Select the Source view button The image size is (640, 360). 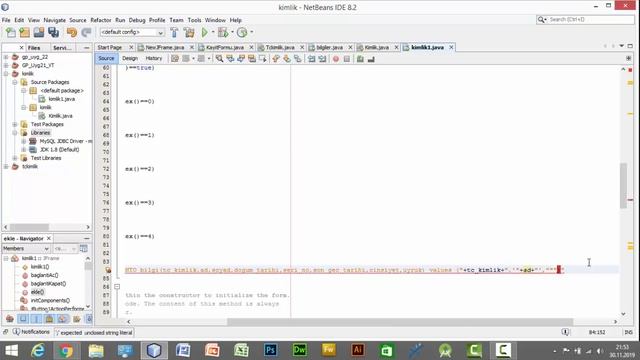click(x=106, y=58)
